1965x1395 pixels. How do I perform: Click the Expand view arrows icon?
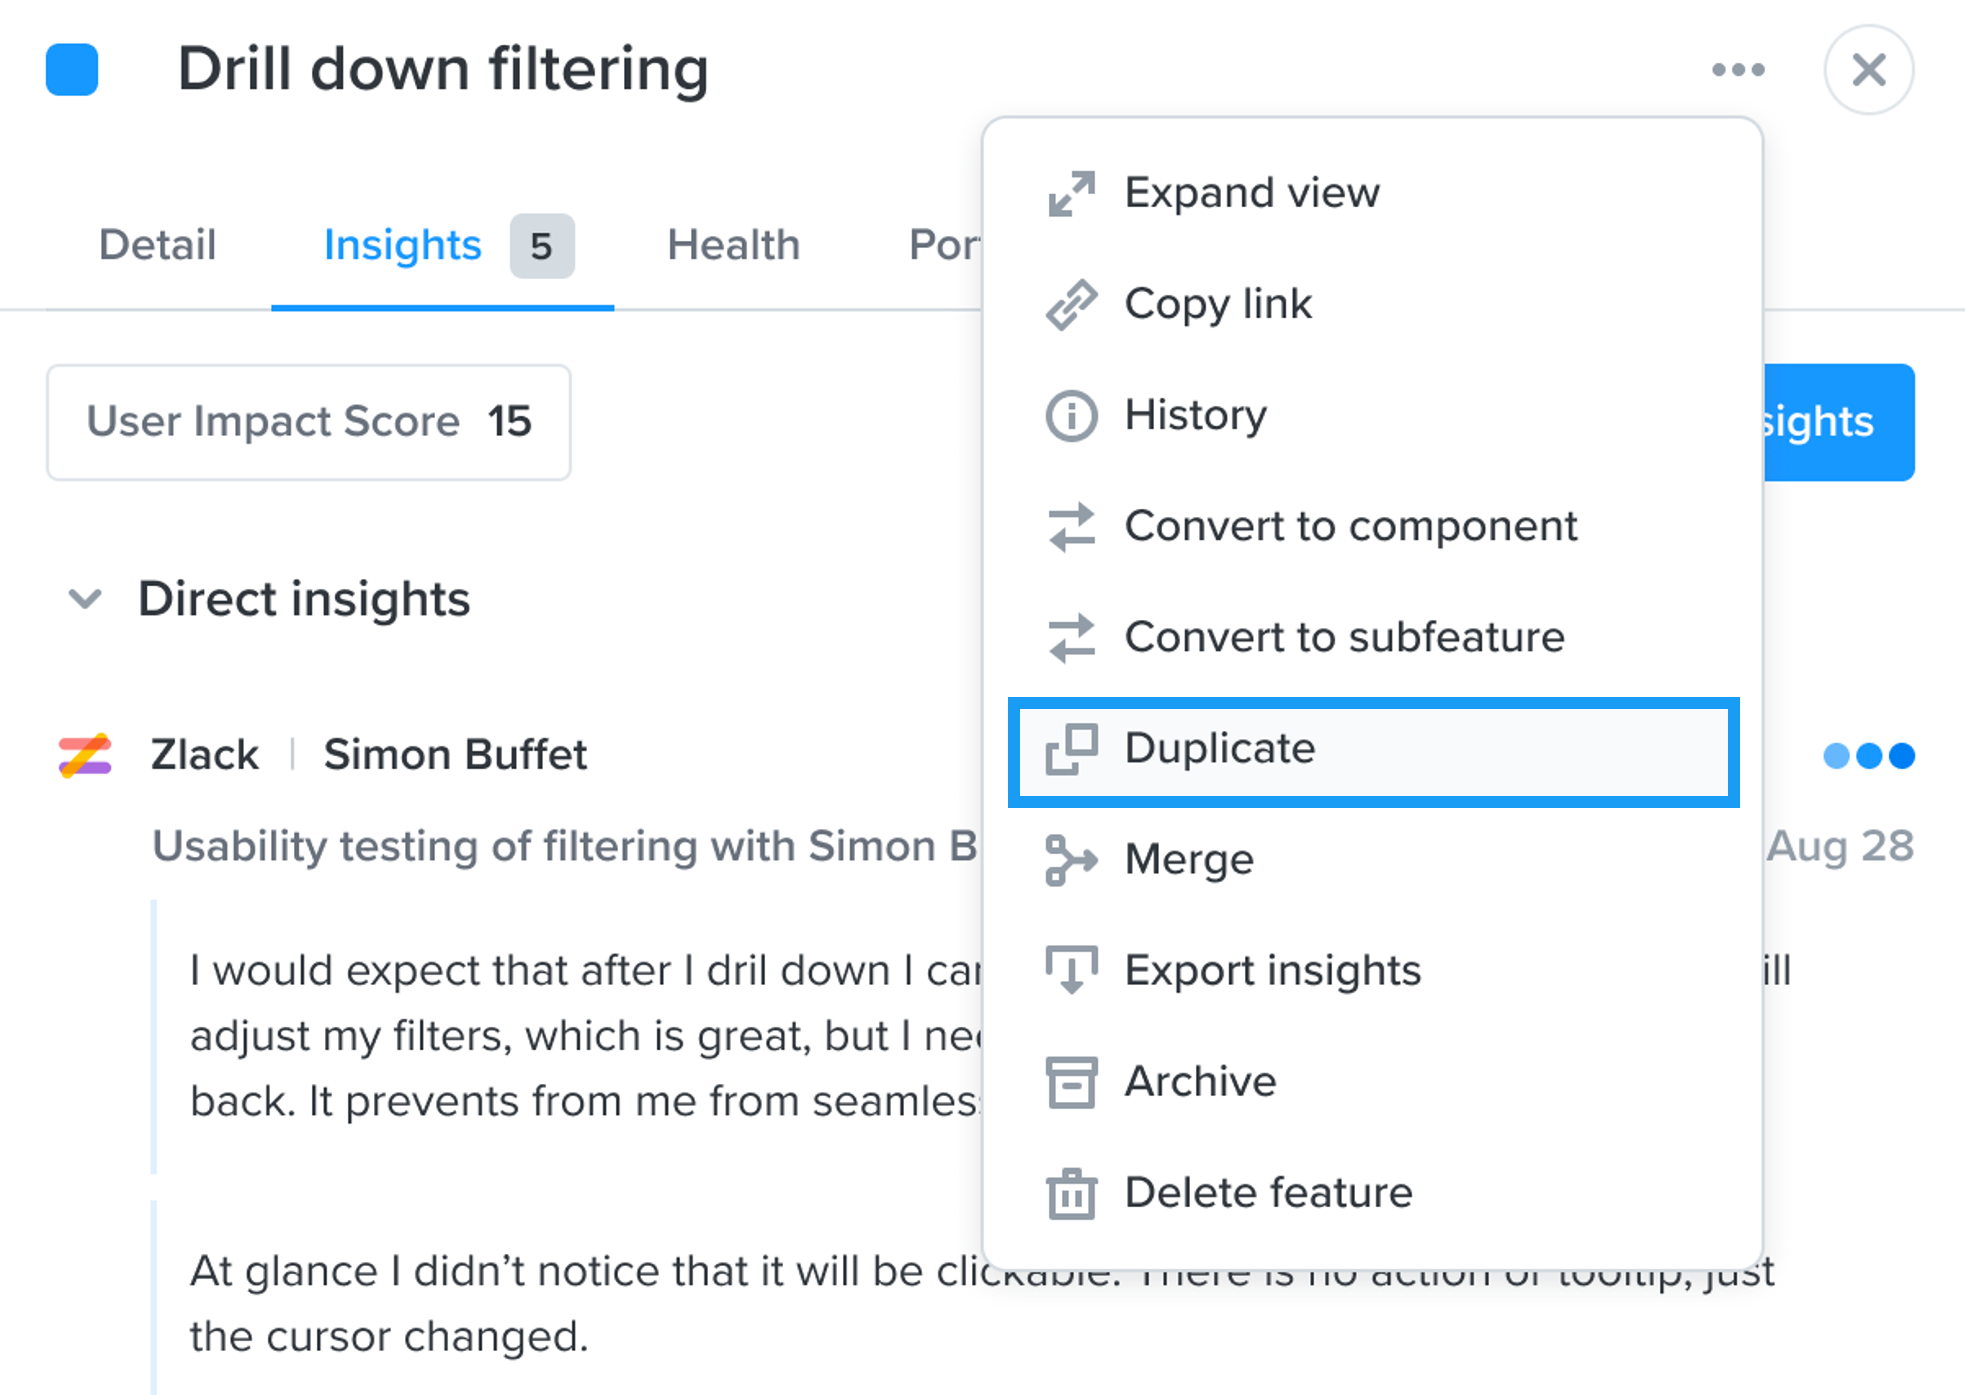point(1071,193)
